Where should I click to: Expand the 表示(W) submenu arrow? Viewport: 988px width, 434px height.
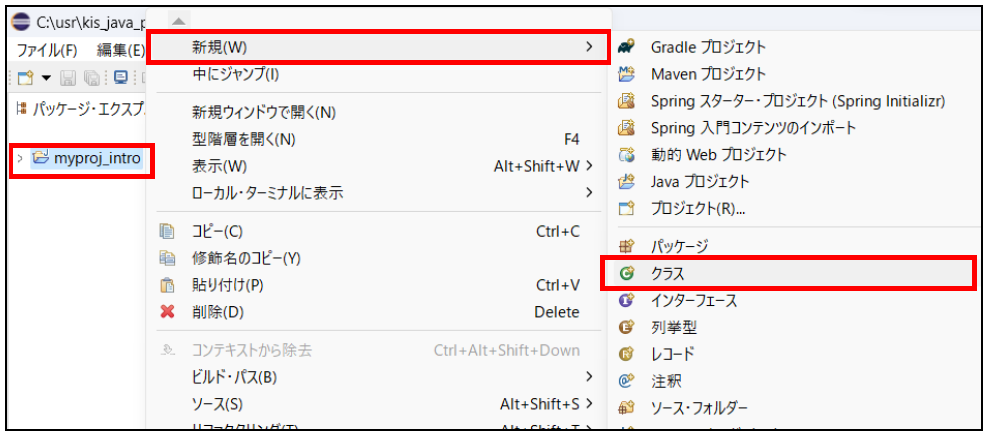click(589, 166)
